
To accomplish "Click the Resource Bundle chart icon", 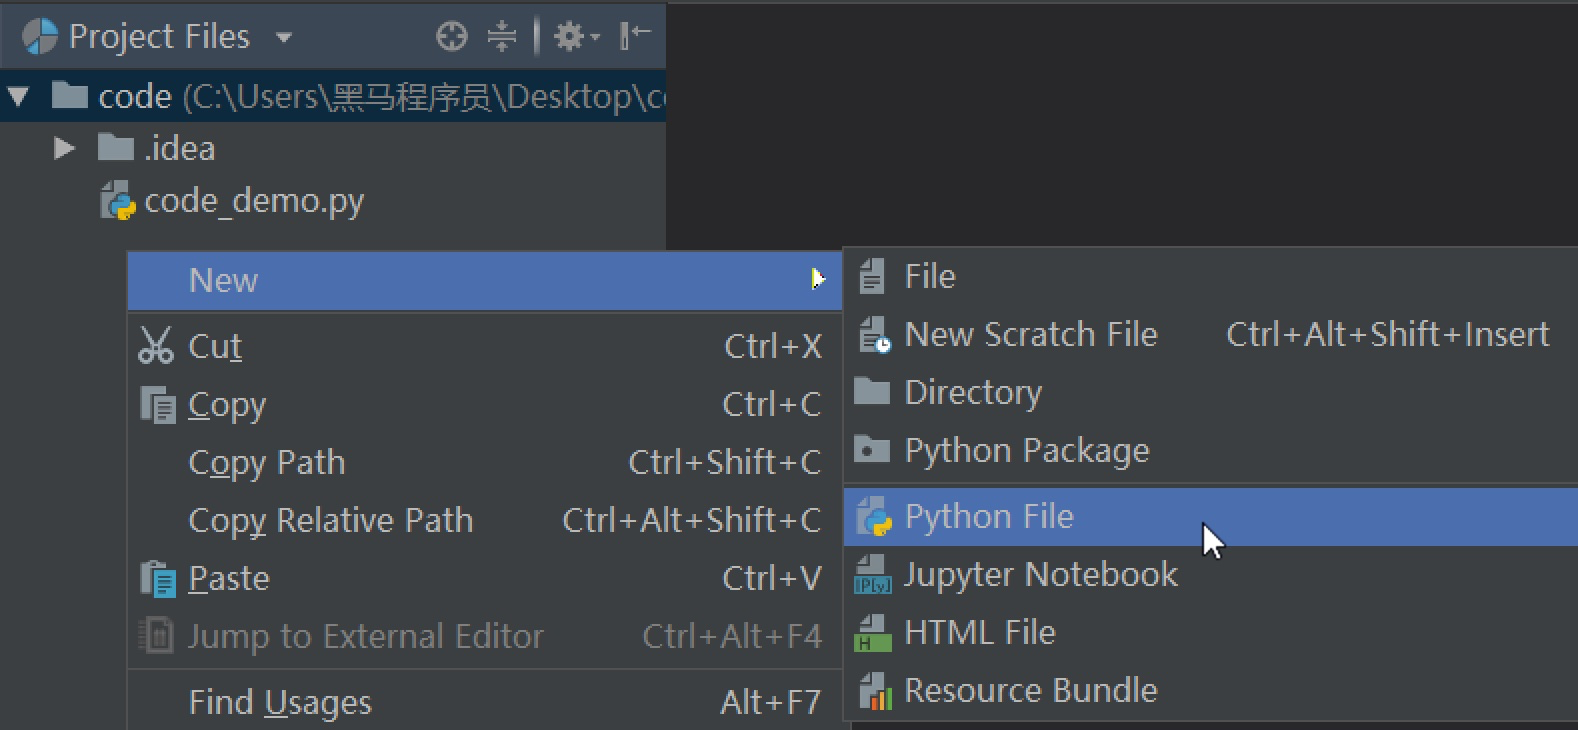I will pos(874,691).
